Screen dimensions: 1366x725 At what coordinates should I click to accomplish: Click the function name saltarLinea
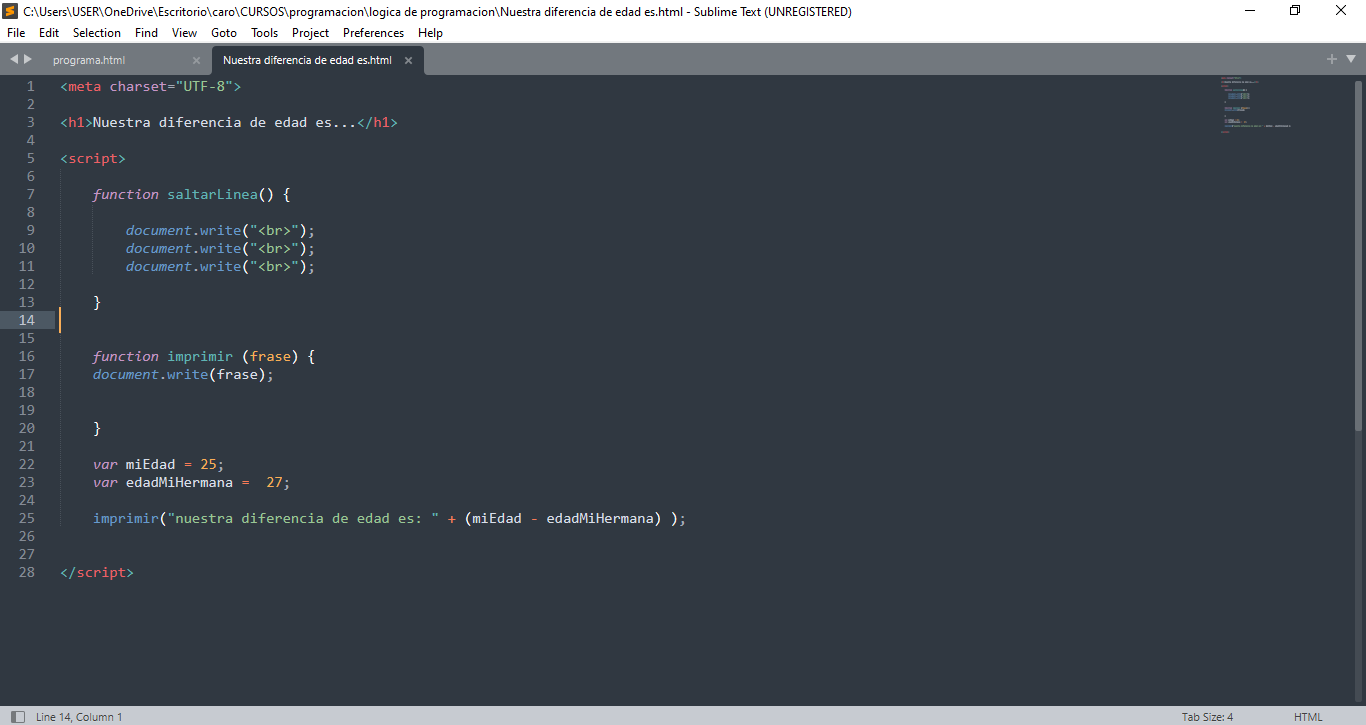pyautogui.click(x=213, y=194)
